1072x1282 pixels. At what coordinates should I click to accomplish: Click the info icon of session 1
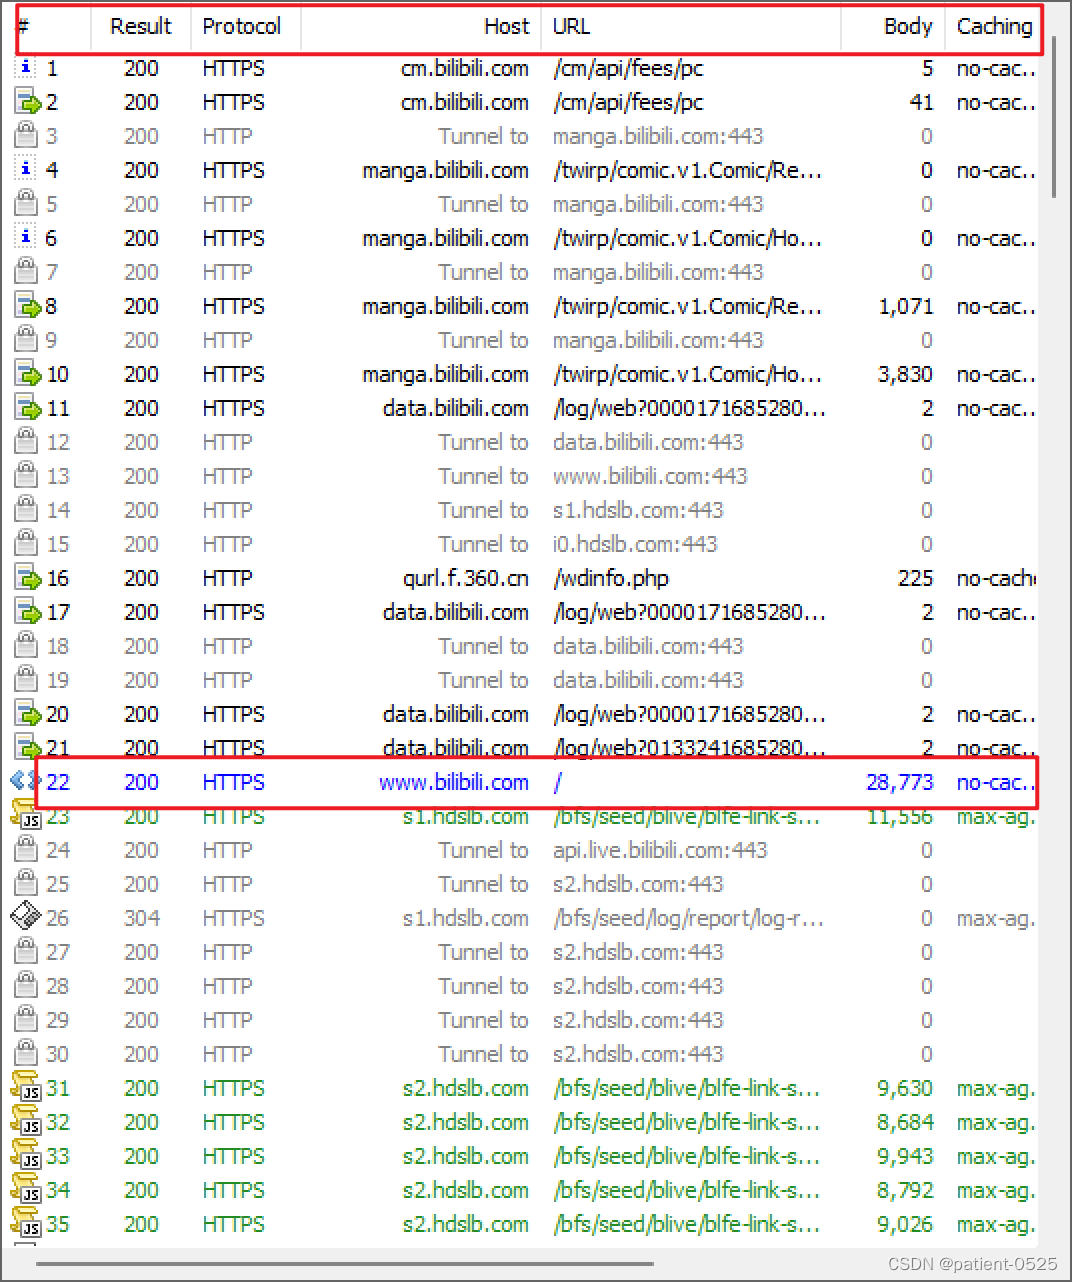coord(26,68)
